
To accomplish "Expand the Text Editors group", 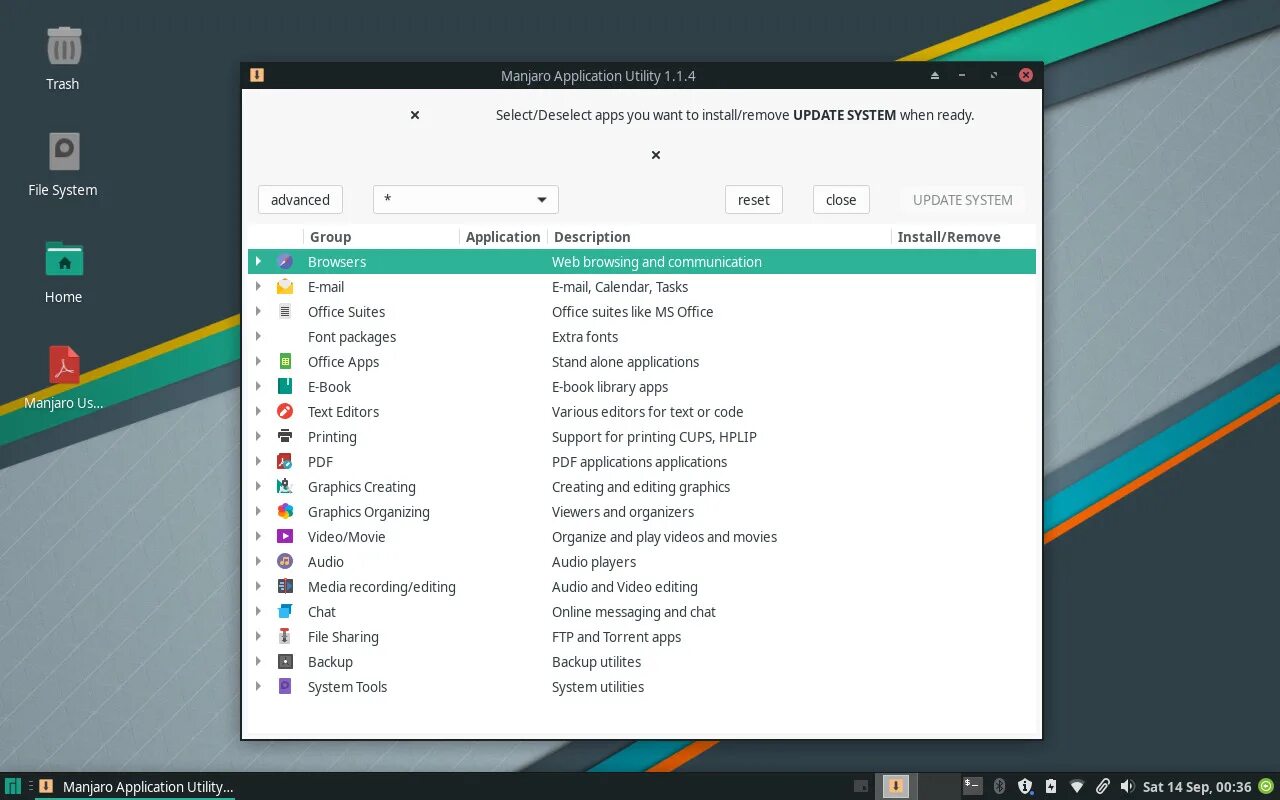I will 258,411.
